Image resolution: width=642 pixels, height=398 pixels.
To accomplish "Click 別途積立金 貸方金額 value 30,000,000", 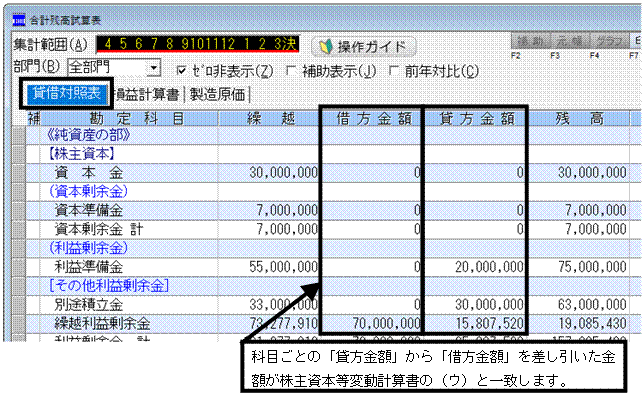I will pos(489,305).
